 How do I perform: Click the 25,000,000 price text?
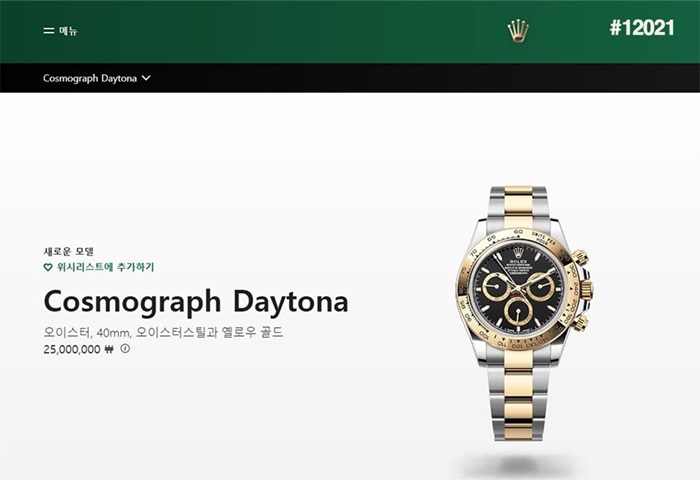pos(72,349)
